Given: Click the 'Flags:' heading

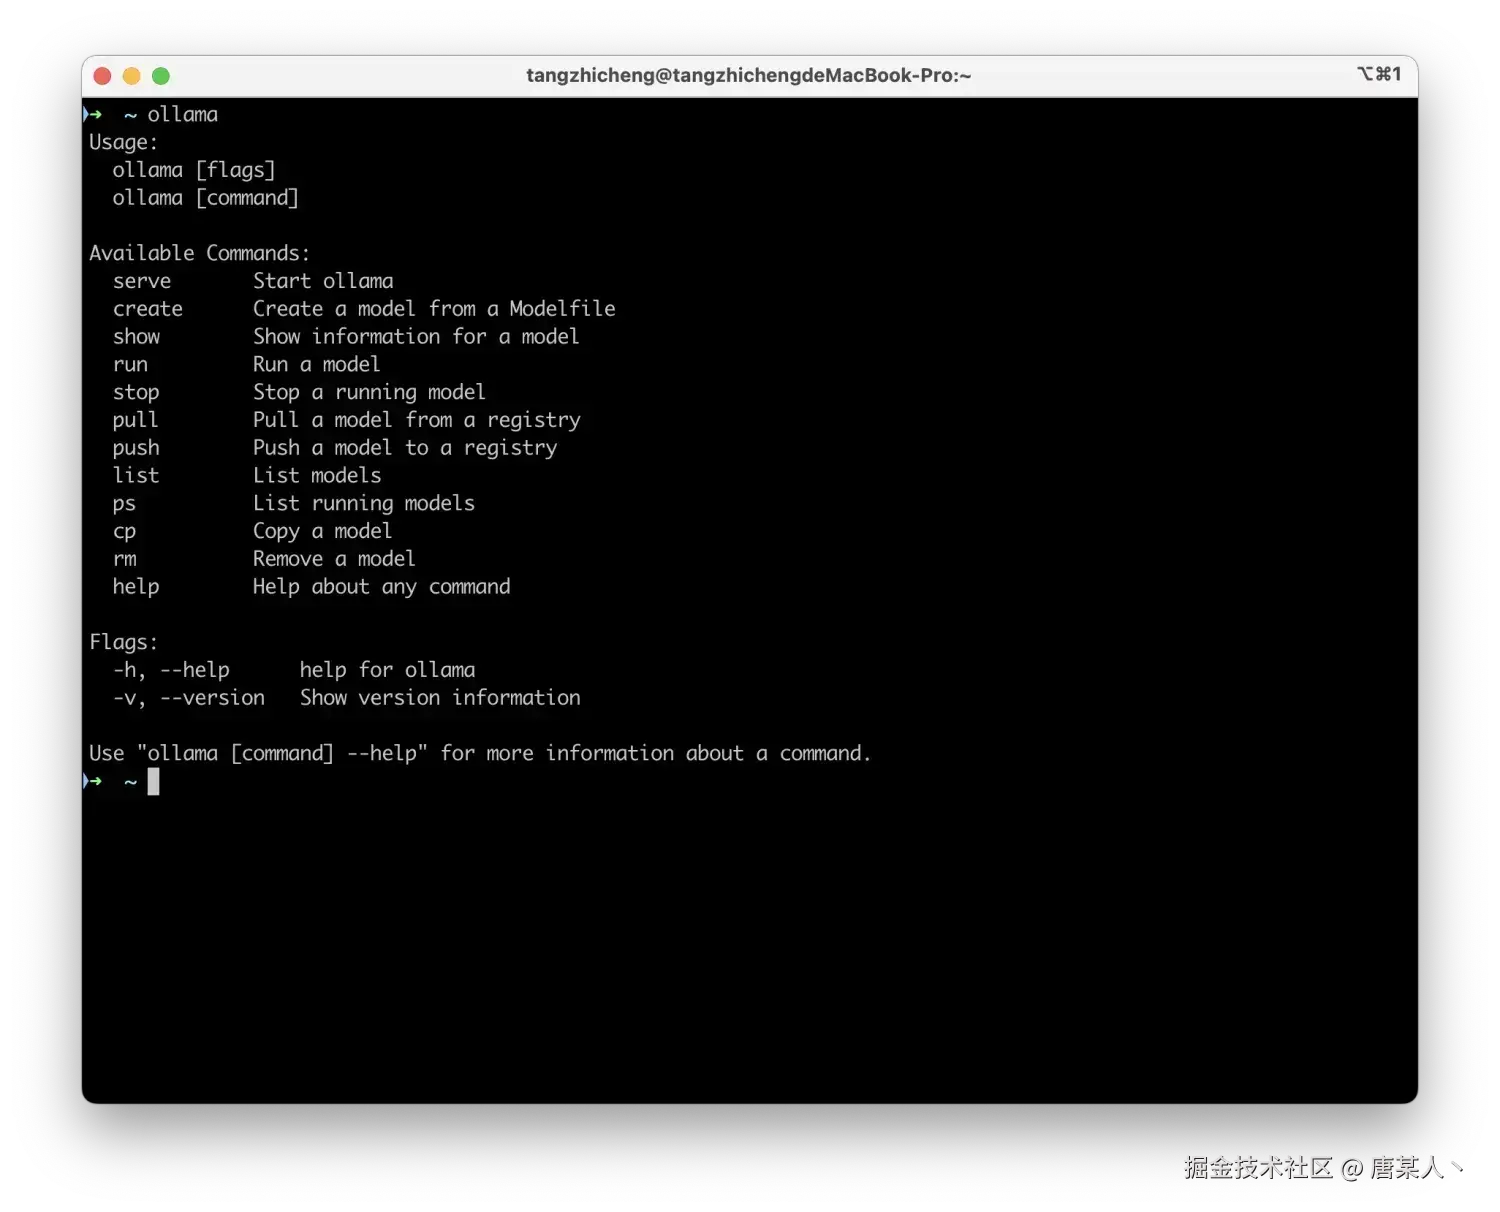Looking at the screenshot, I should (x=123, y=643).
